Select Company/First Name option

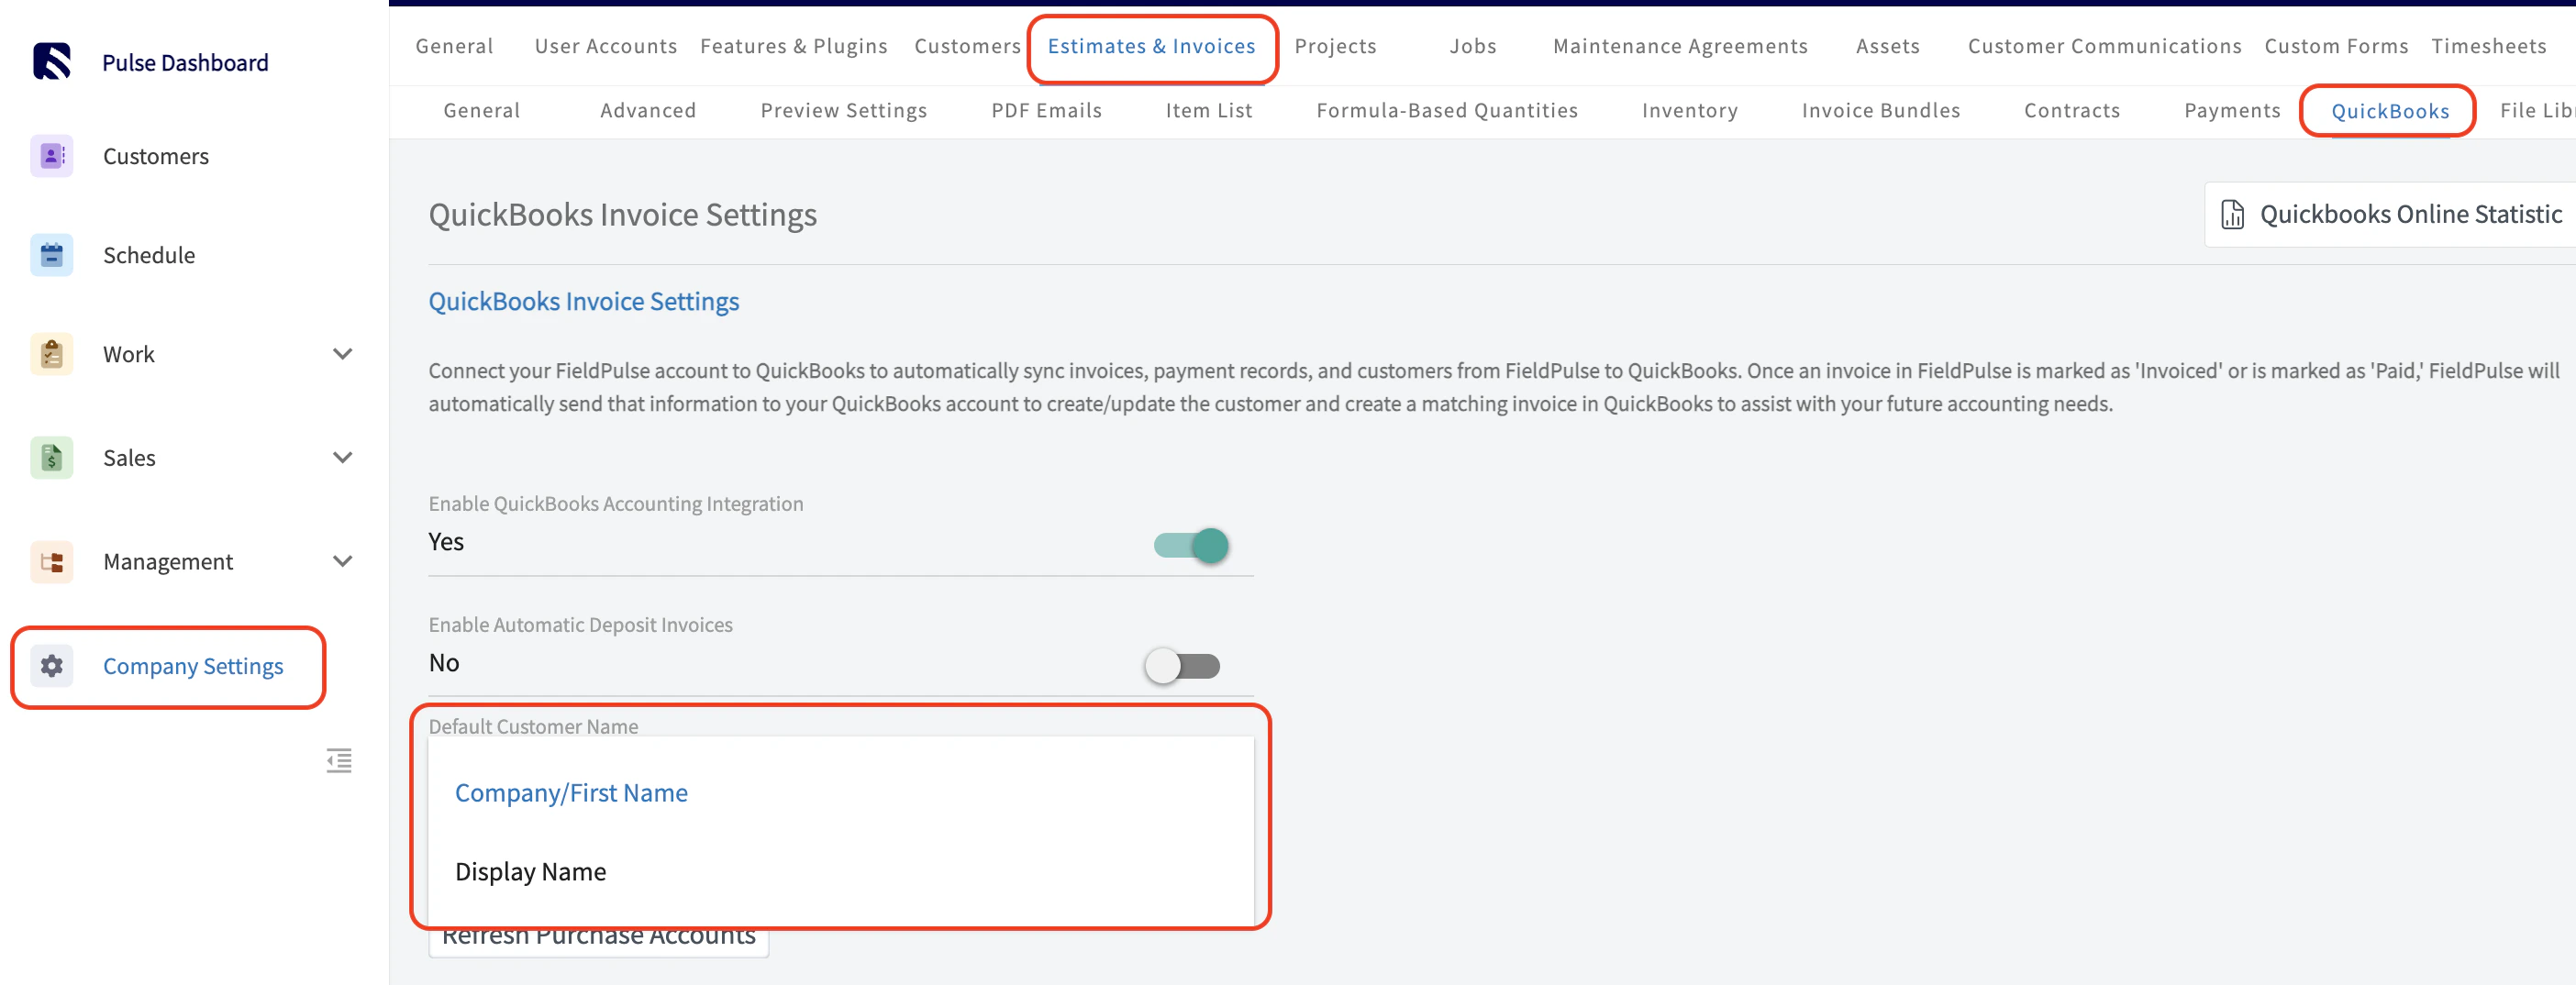pyautogui.click(x=841, y=793)
